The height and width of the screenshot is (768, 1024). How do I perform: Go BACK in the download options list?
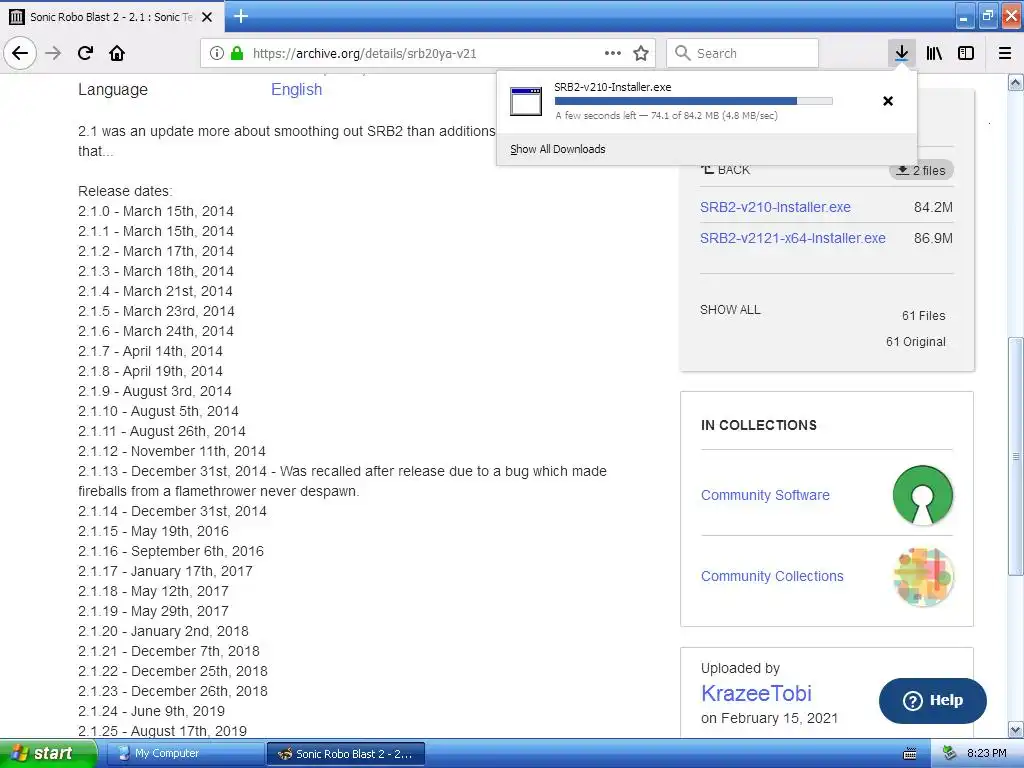(726, 170)
